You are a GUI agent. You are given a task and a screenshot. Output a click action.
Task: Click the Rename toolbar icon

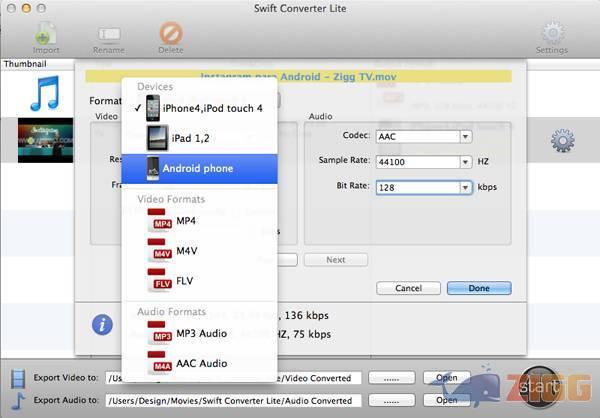pos(109,39)
